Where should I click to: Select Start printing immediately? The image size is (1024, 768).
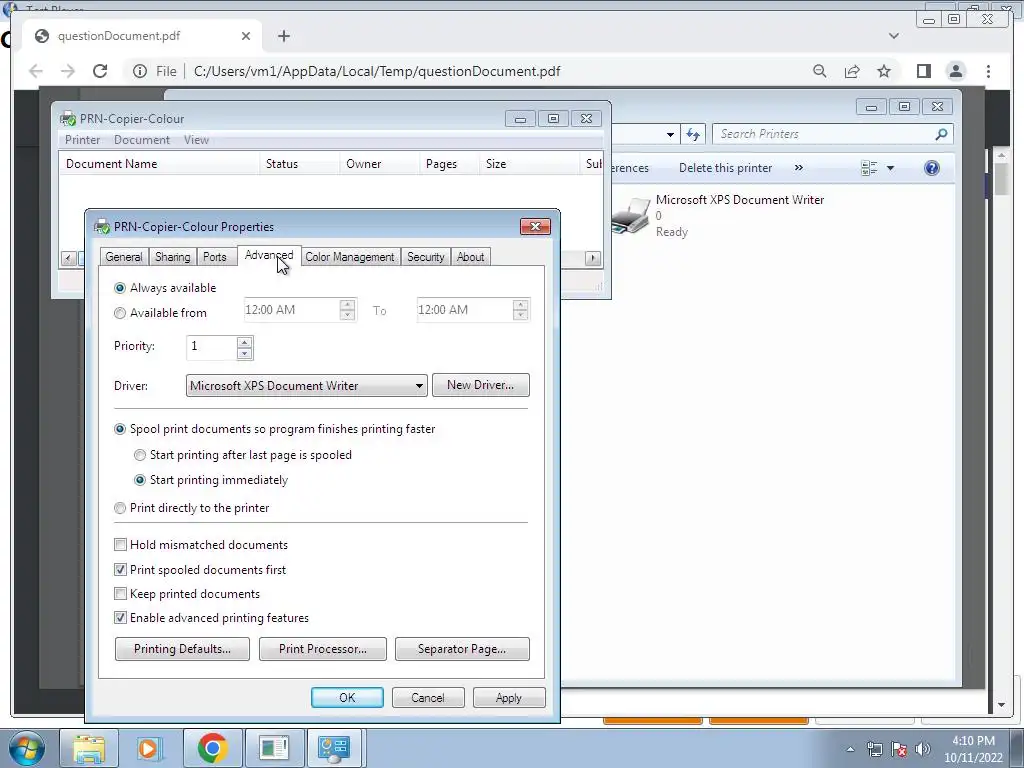click(140, 480)
